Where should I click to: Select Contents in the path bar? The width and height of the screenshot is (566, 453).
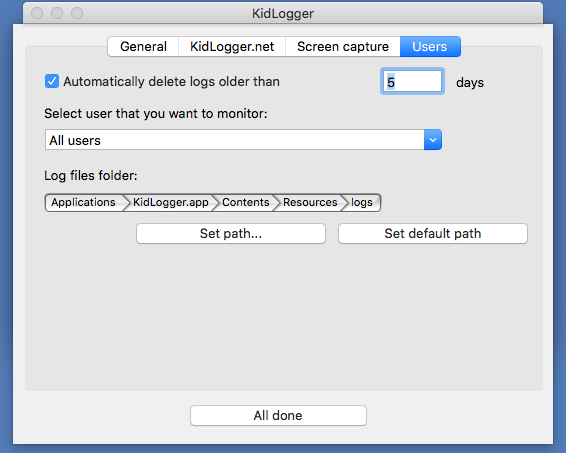coord(246,202)
